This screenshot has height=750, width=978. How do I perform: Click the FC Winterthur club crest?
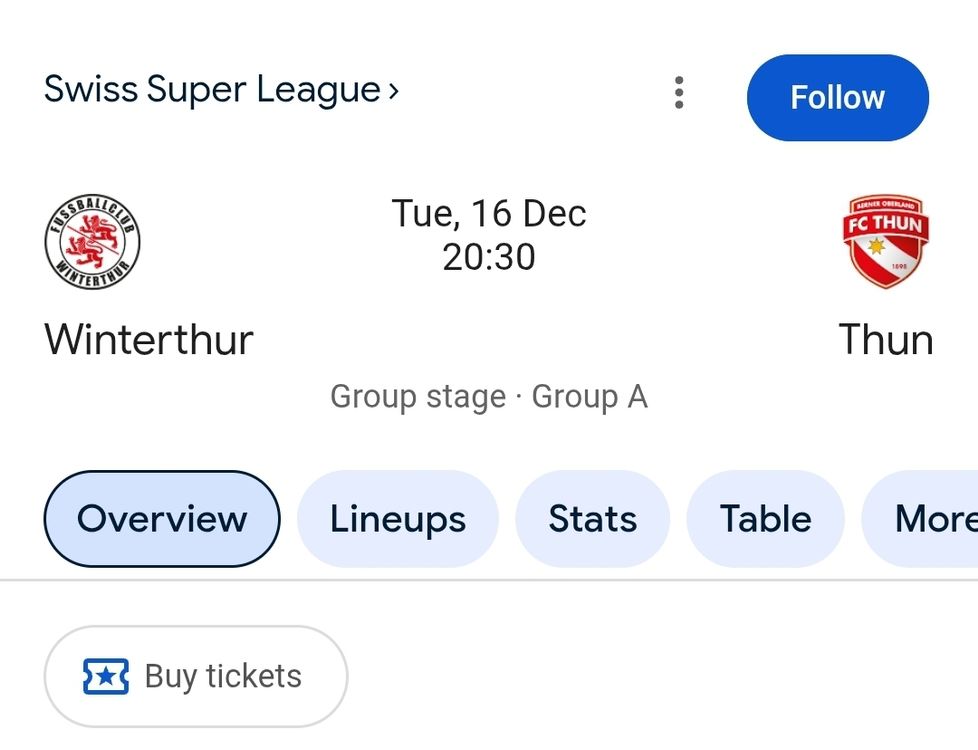93,243
